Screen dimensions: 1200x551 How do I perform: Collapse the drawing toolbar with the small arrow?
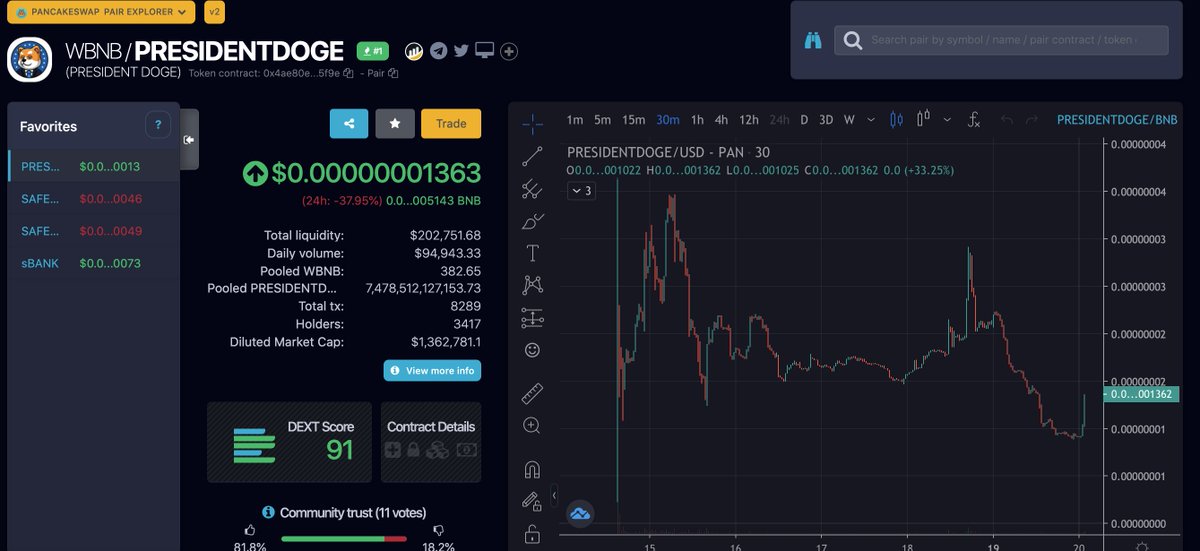[555, 496]
